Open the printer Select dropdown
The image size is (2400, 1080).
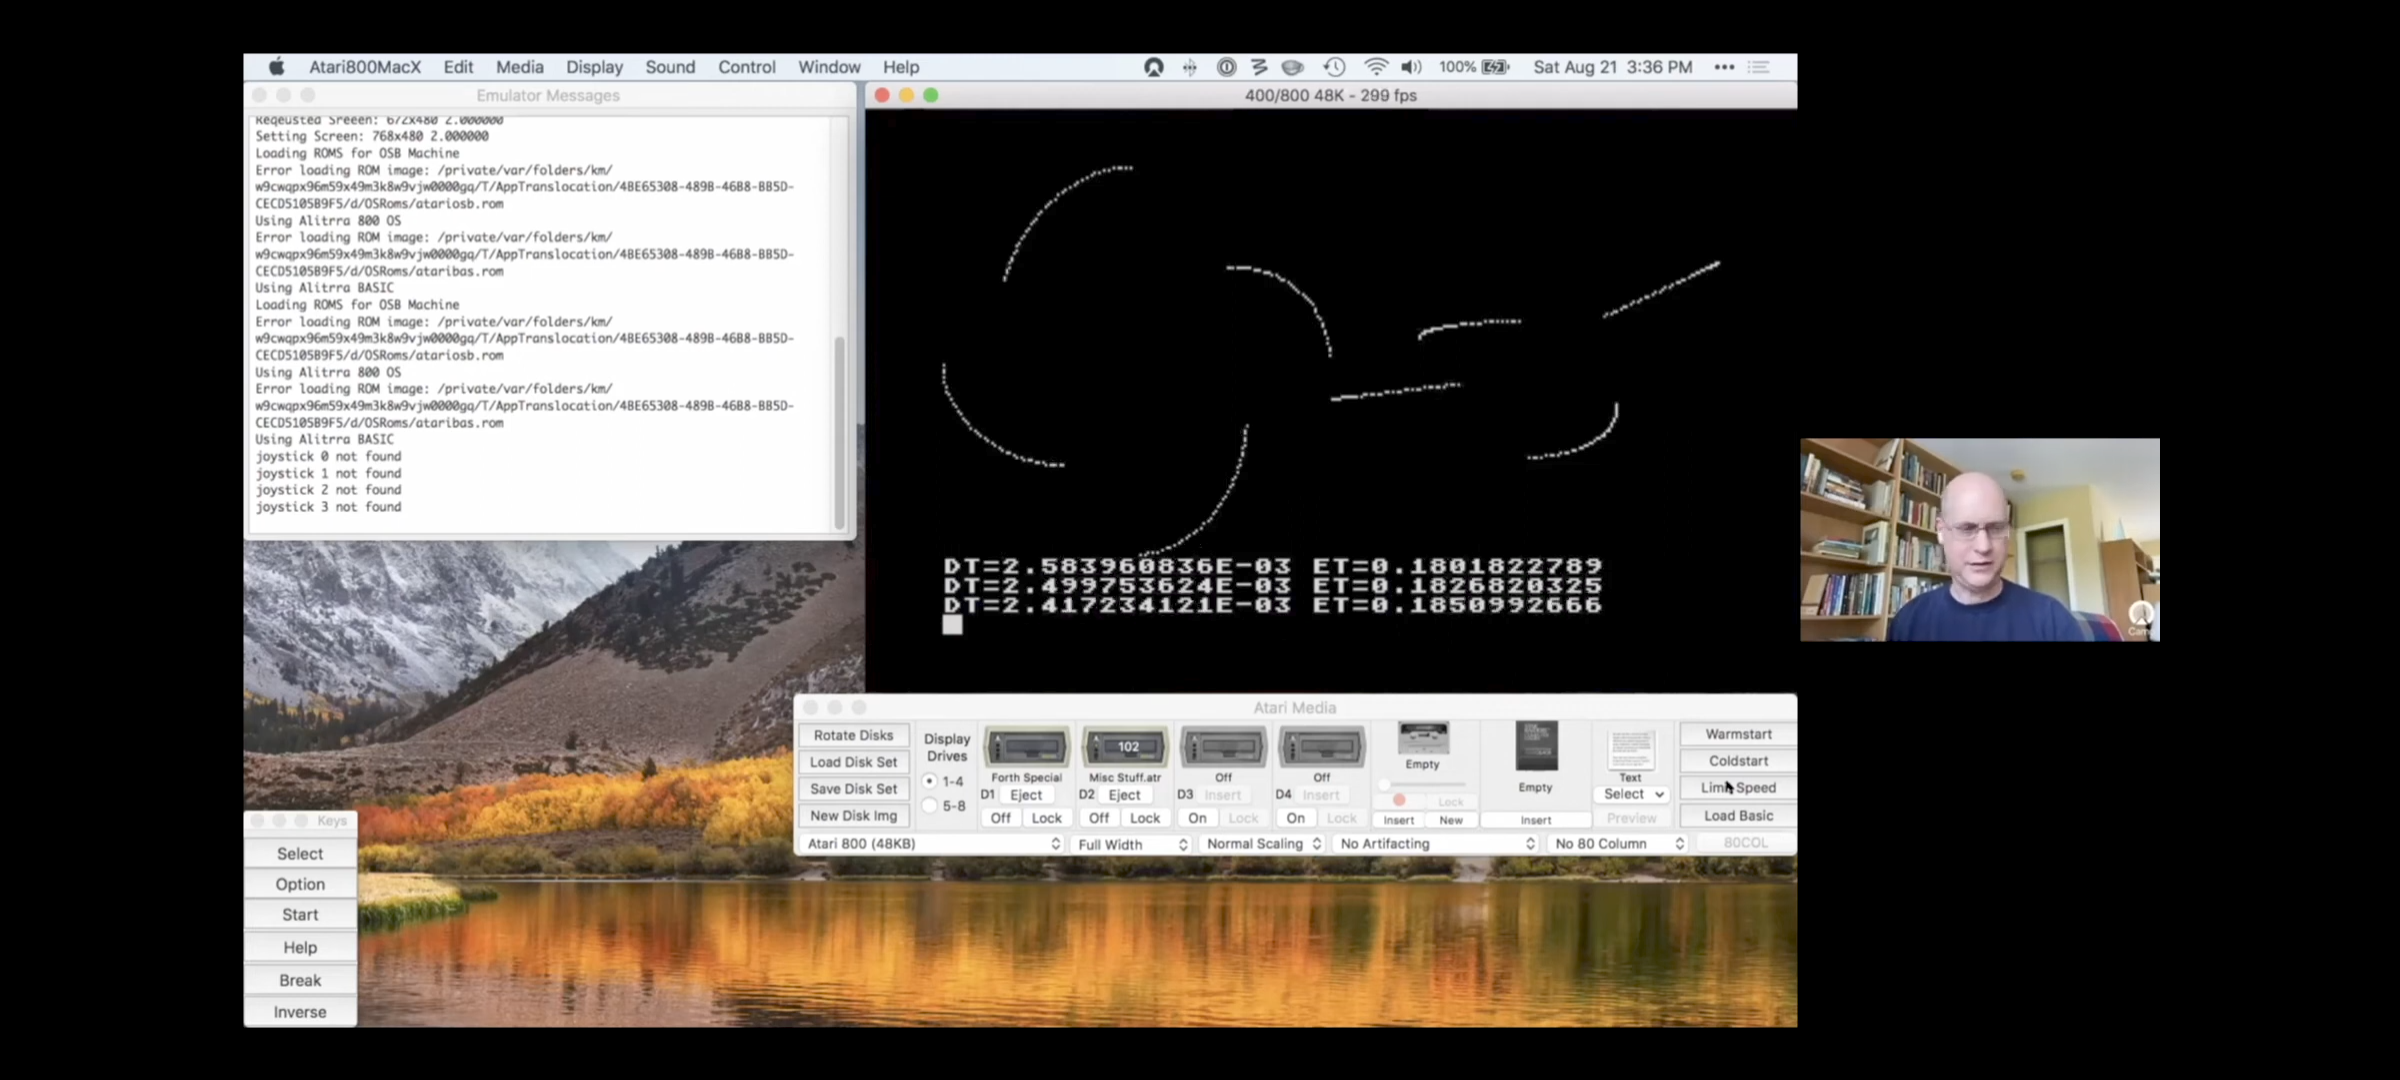coord(1631,794)
